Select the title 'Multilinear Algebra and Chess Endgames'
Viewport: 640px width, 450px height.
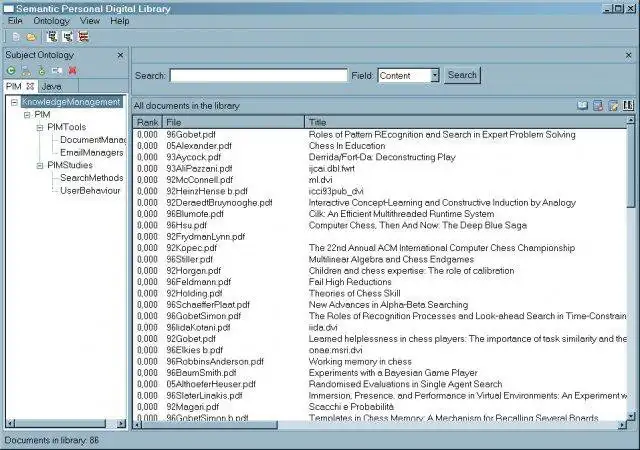[x=391, y=259]
